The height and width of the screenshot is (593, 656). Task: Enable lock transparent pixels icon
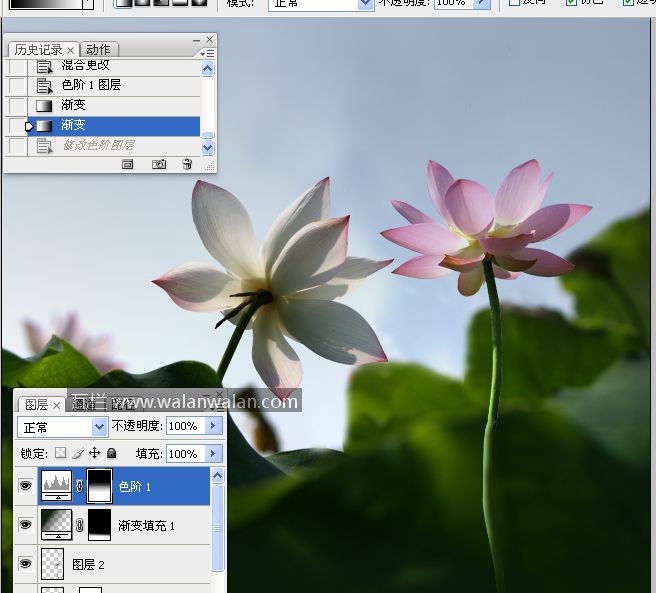60,453
